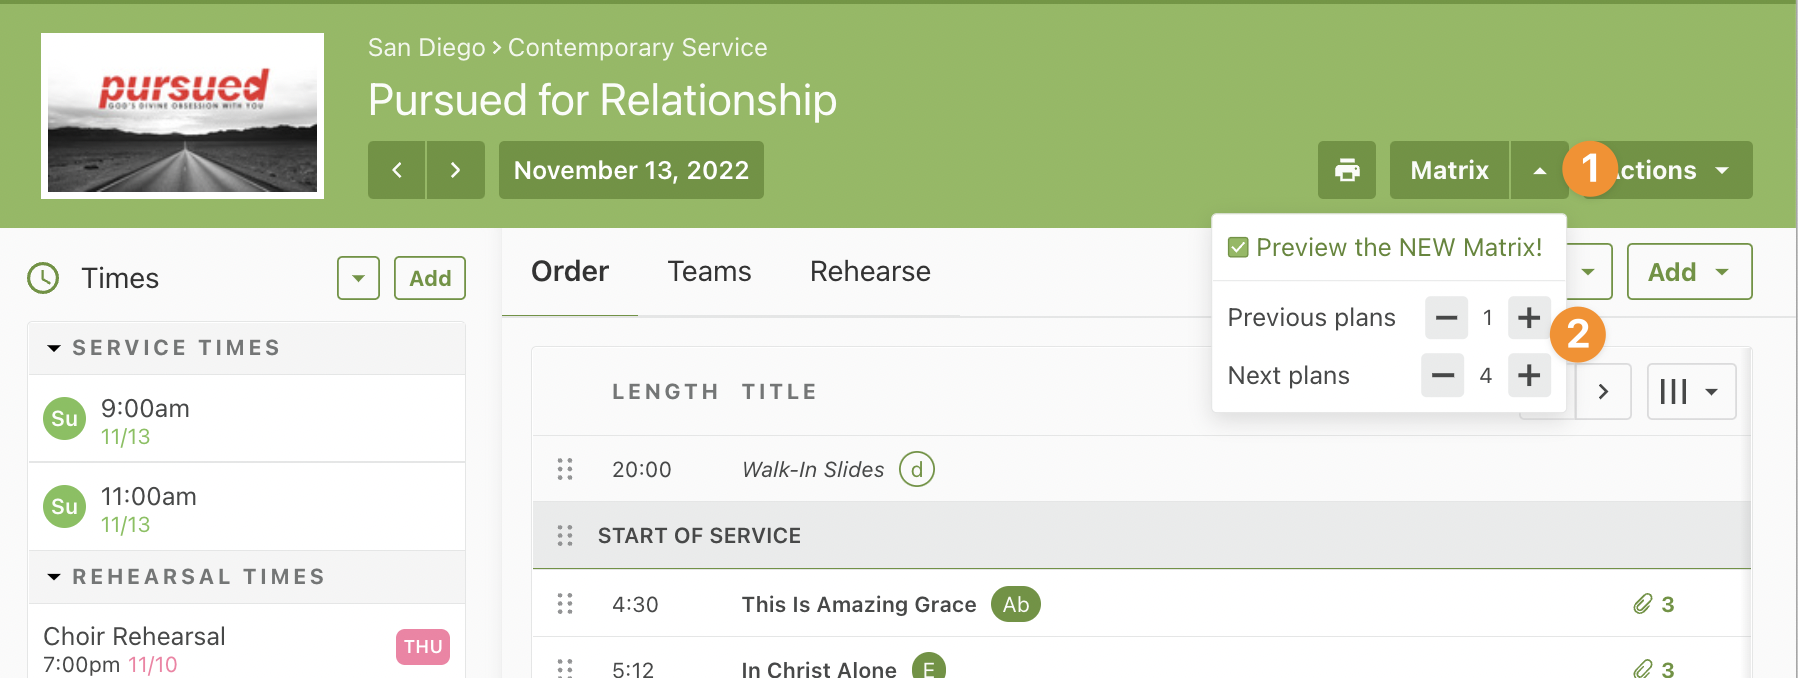Click the right chevron beside columns button
The width and height of the screenshot is (1798, 678).
[x=1603, y=391]
